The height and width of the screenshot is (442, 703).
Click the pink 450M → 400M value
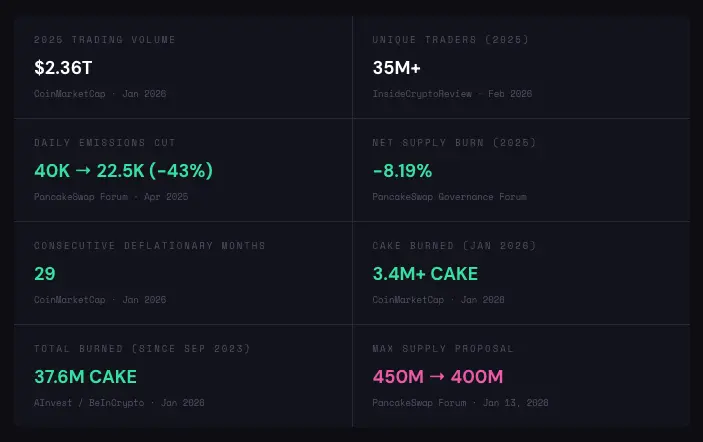pos(437,377)
